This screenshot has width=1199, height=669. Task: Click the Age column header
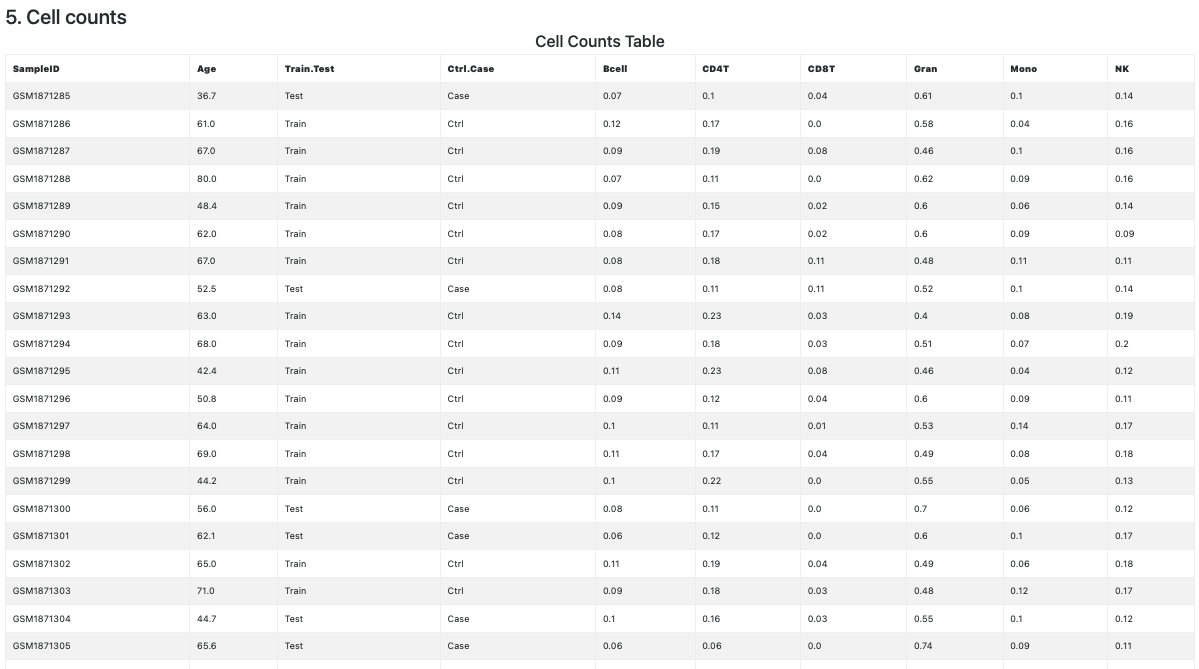point(206,69)
